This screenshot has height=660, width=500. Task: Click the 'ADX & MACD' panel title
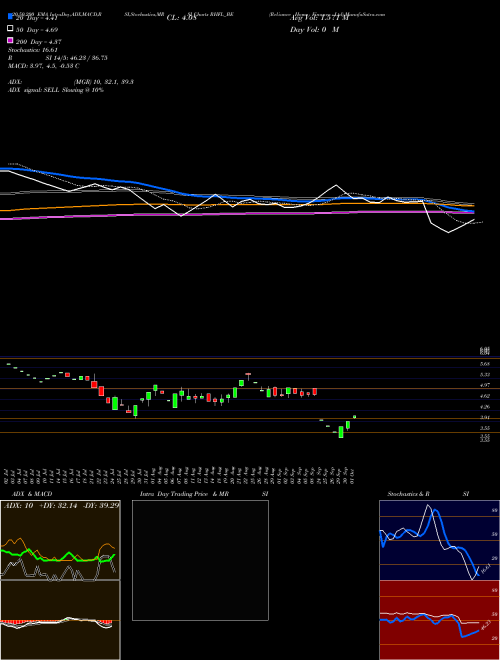click(x=32, y=494)
